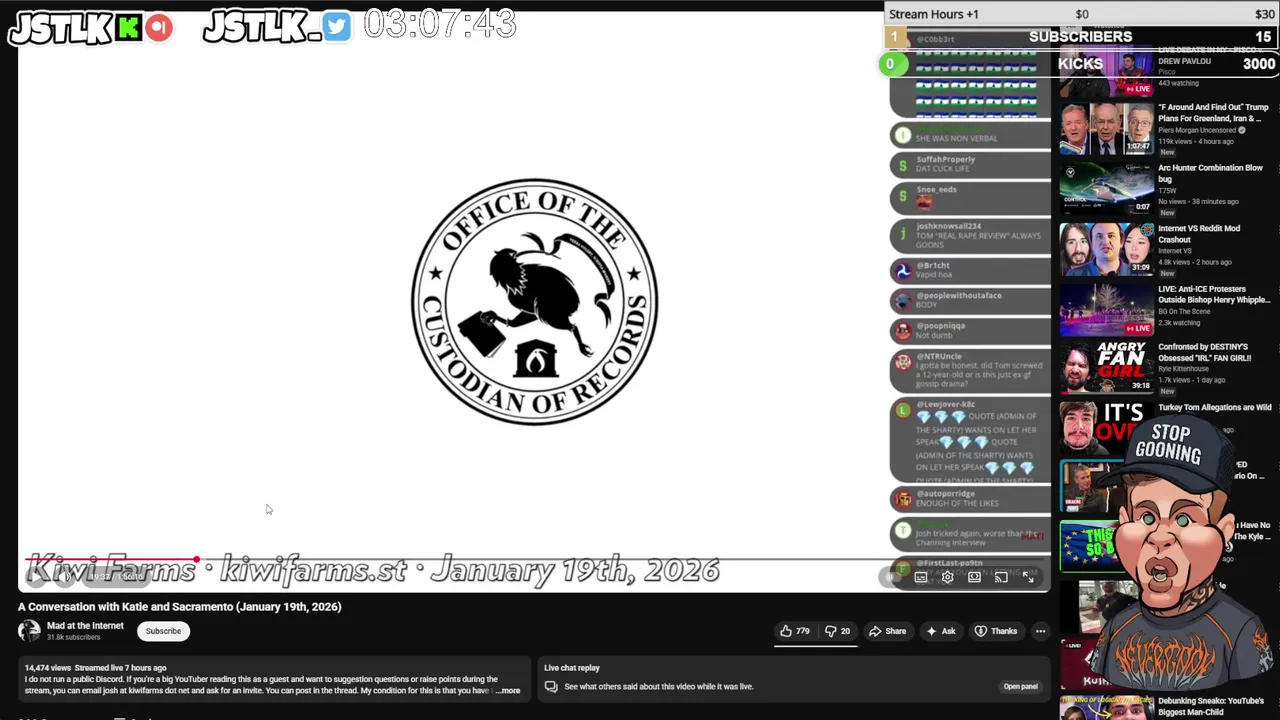1280x720 pixels.
Task: Open Internet VS Reddit Mod Crashout thumbnail
Action: tap(1106, 249)
